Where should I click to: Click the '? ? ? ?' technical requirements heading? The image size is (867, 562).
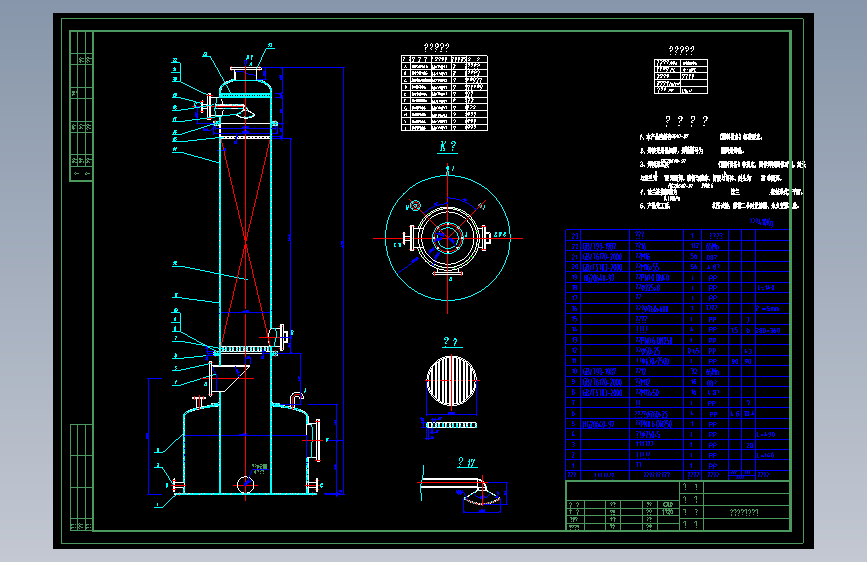pyautogui.click(x=686, y=121)
